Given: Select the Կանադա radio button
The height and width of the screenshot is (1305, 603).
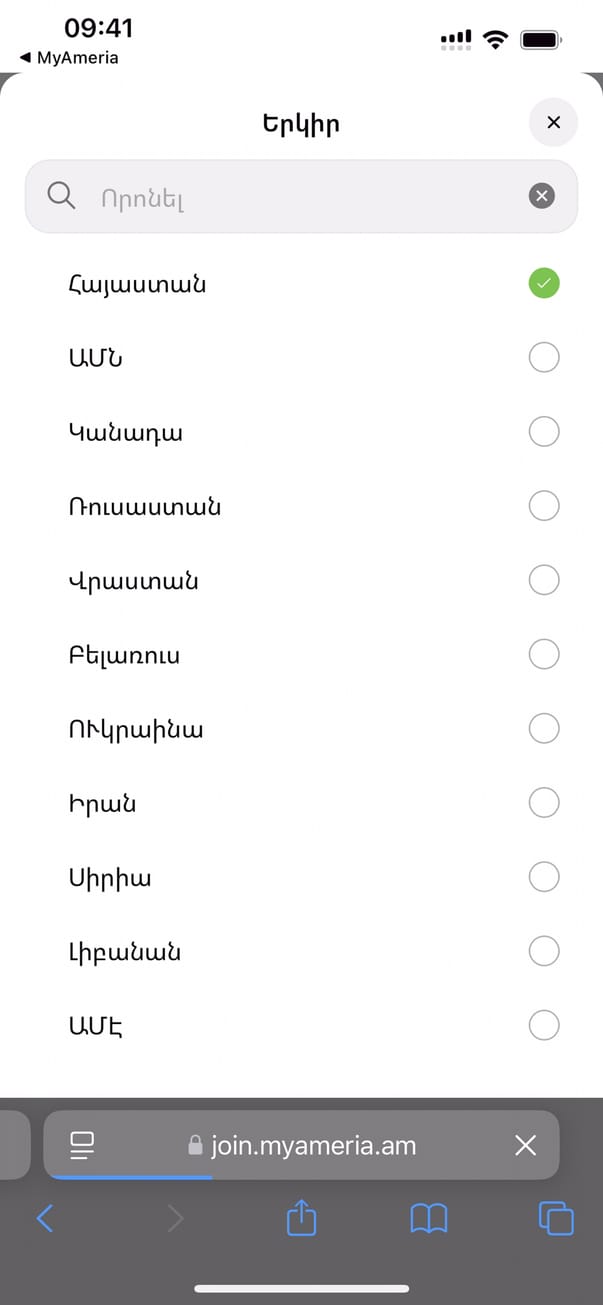Looking at the screenshot, I should click(544, 432).
